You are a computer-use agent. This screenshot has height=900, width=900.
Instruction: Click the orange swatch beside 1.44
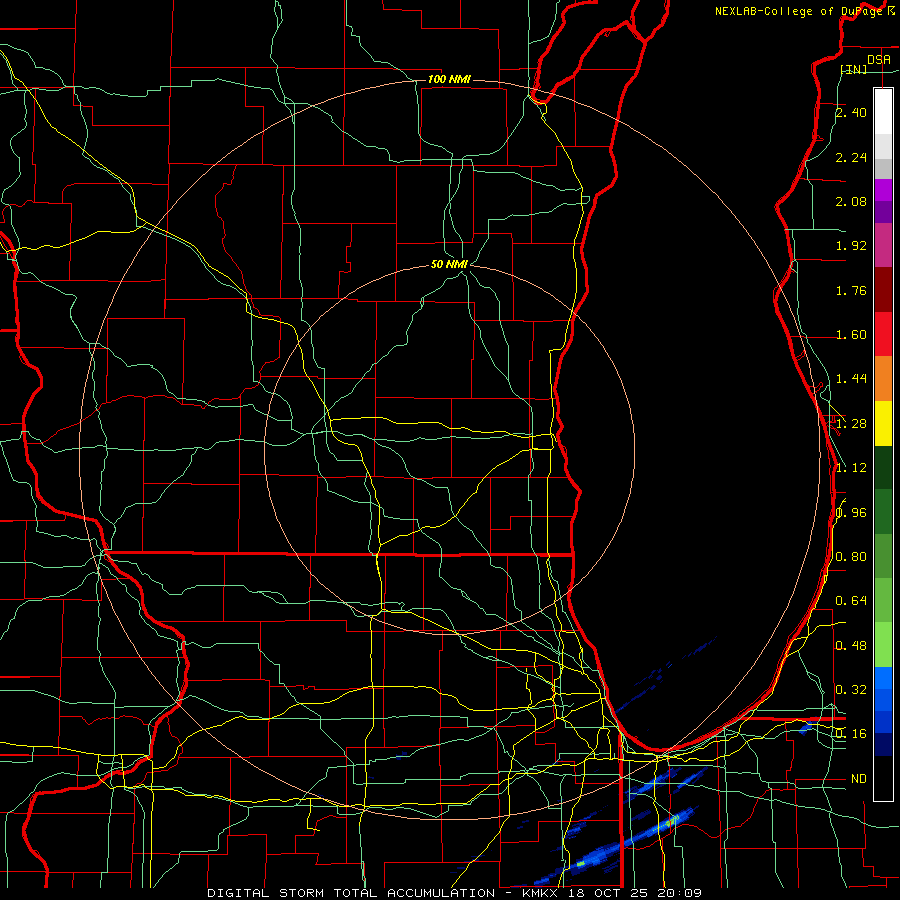pos(883,379)
